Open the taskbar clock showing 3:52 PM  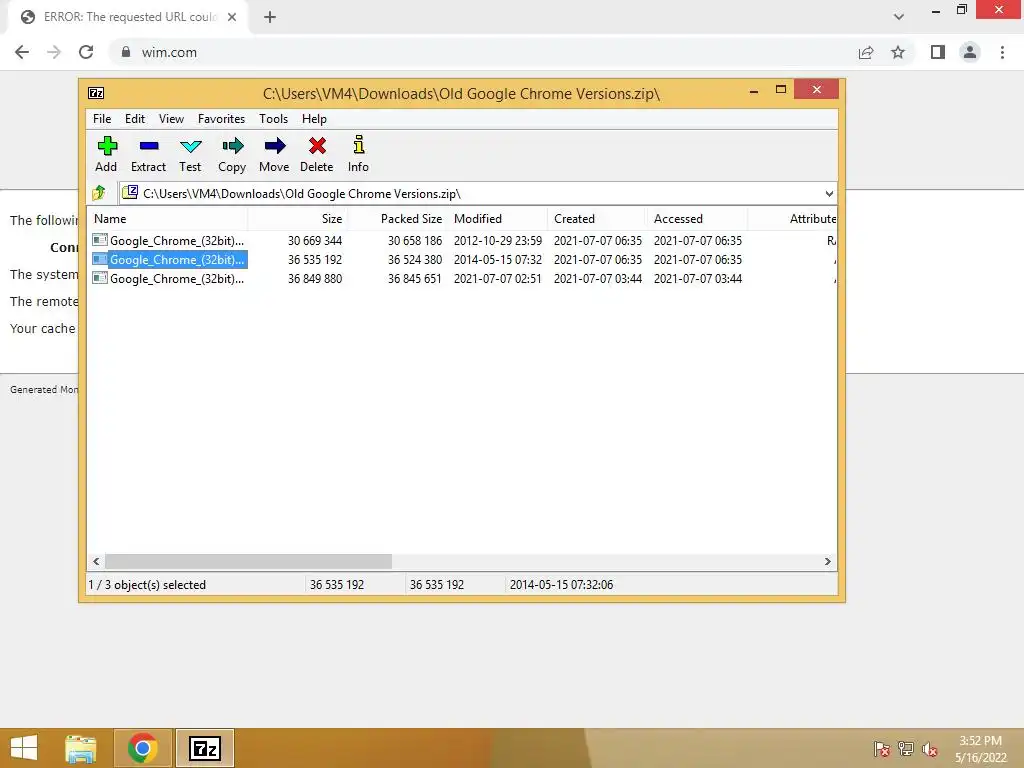[x=980, y=749]
